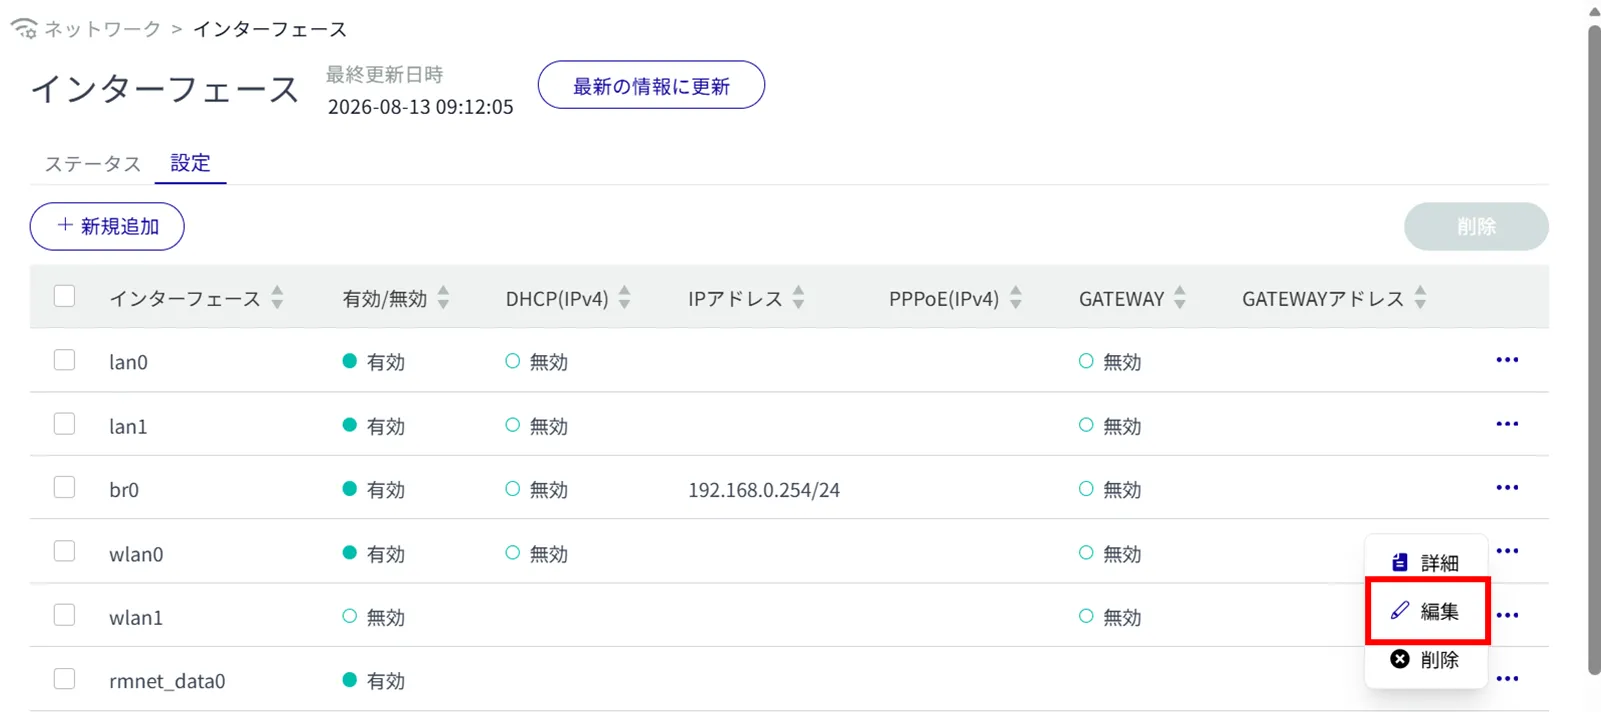Image resolution: width=1602 pixels, height=713 pixels.
Task: Open the three-dot menu for wlan0
Action: 1507,551
